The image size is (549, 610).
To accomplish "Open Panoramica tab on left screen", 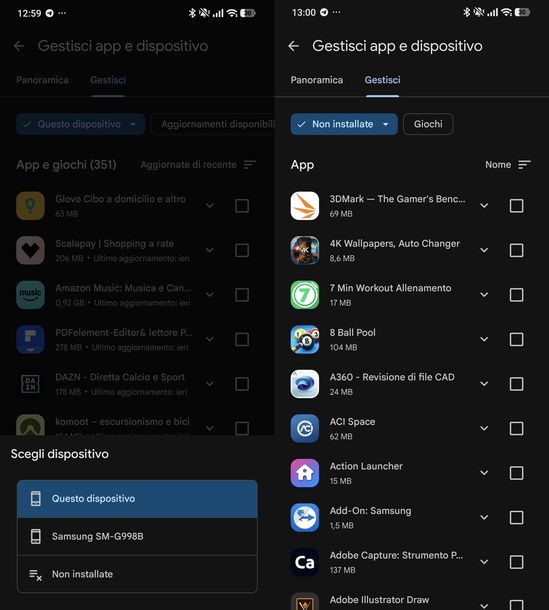I will click(42, 80).
